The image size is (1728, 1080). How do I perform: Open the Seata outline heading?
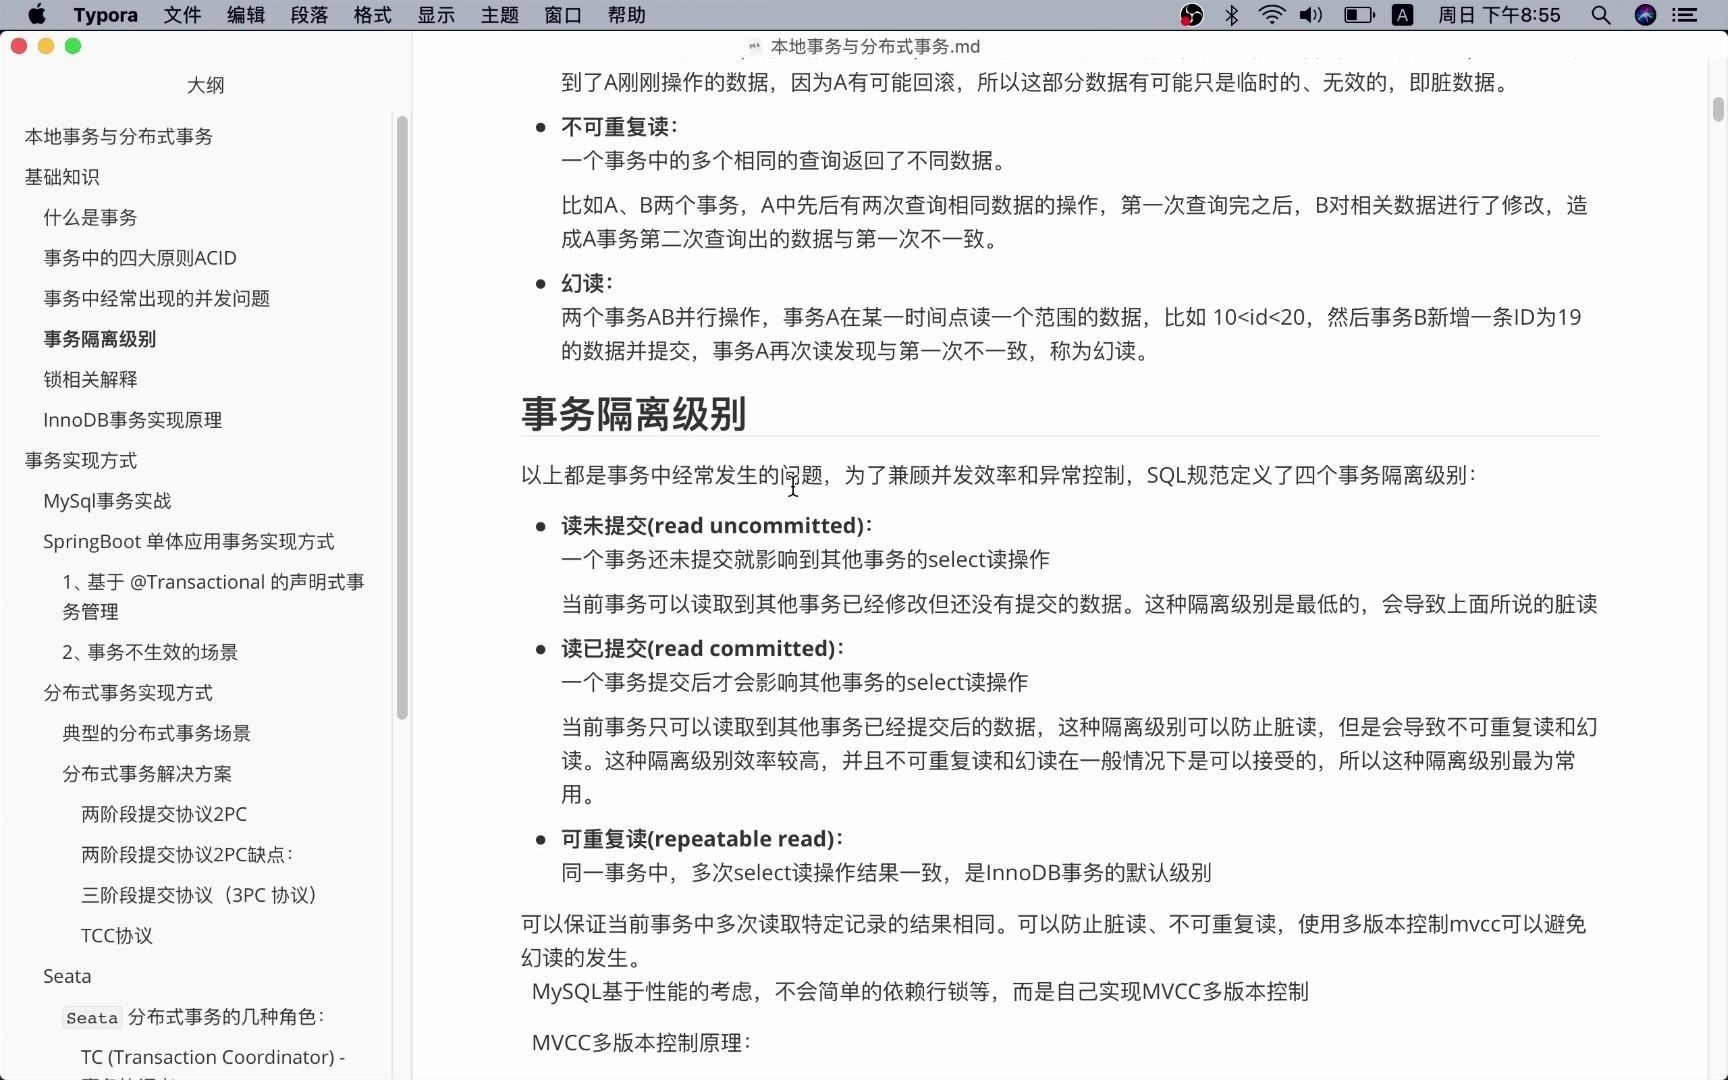tap(67, 976)
